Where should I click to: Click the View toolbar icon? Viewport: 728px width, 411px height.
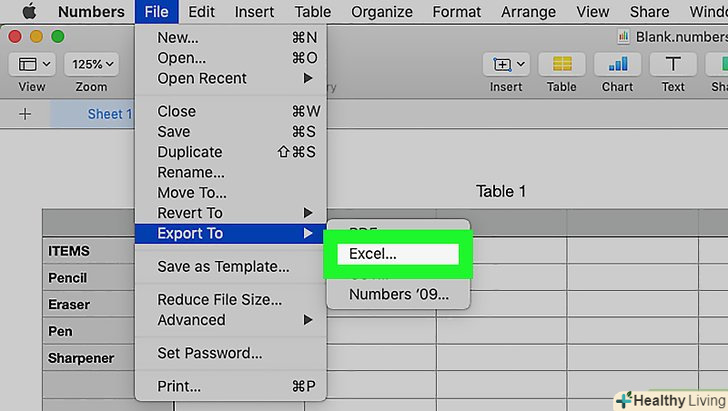32,65
